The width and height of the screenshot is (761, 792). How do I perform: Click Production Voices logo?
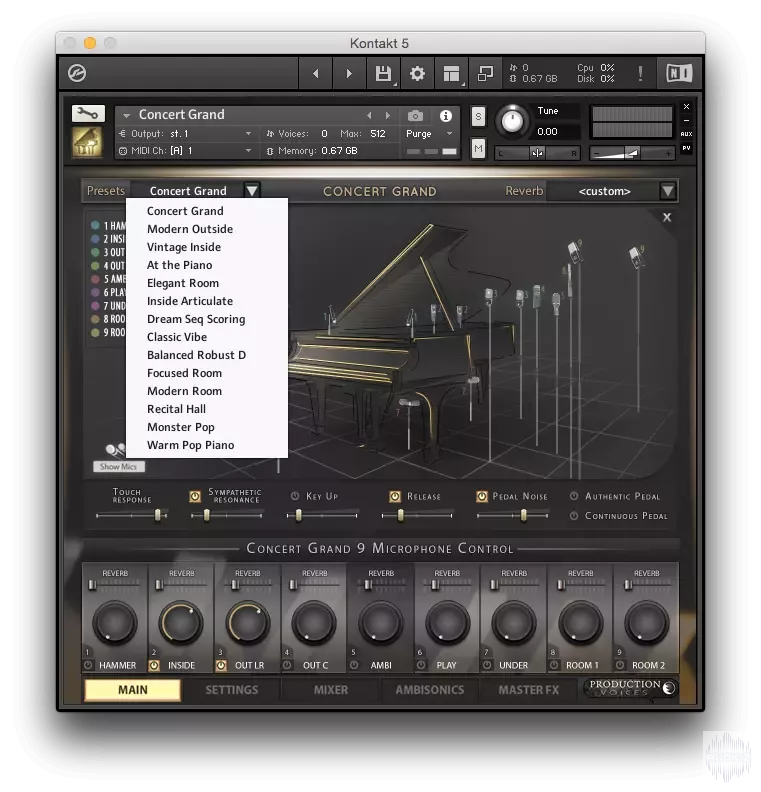pos(631,687)
